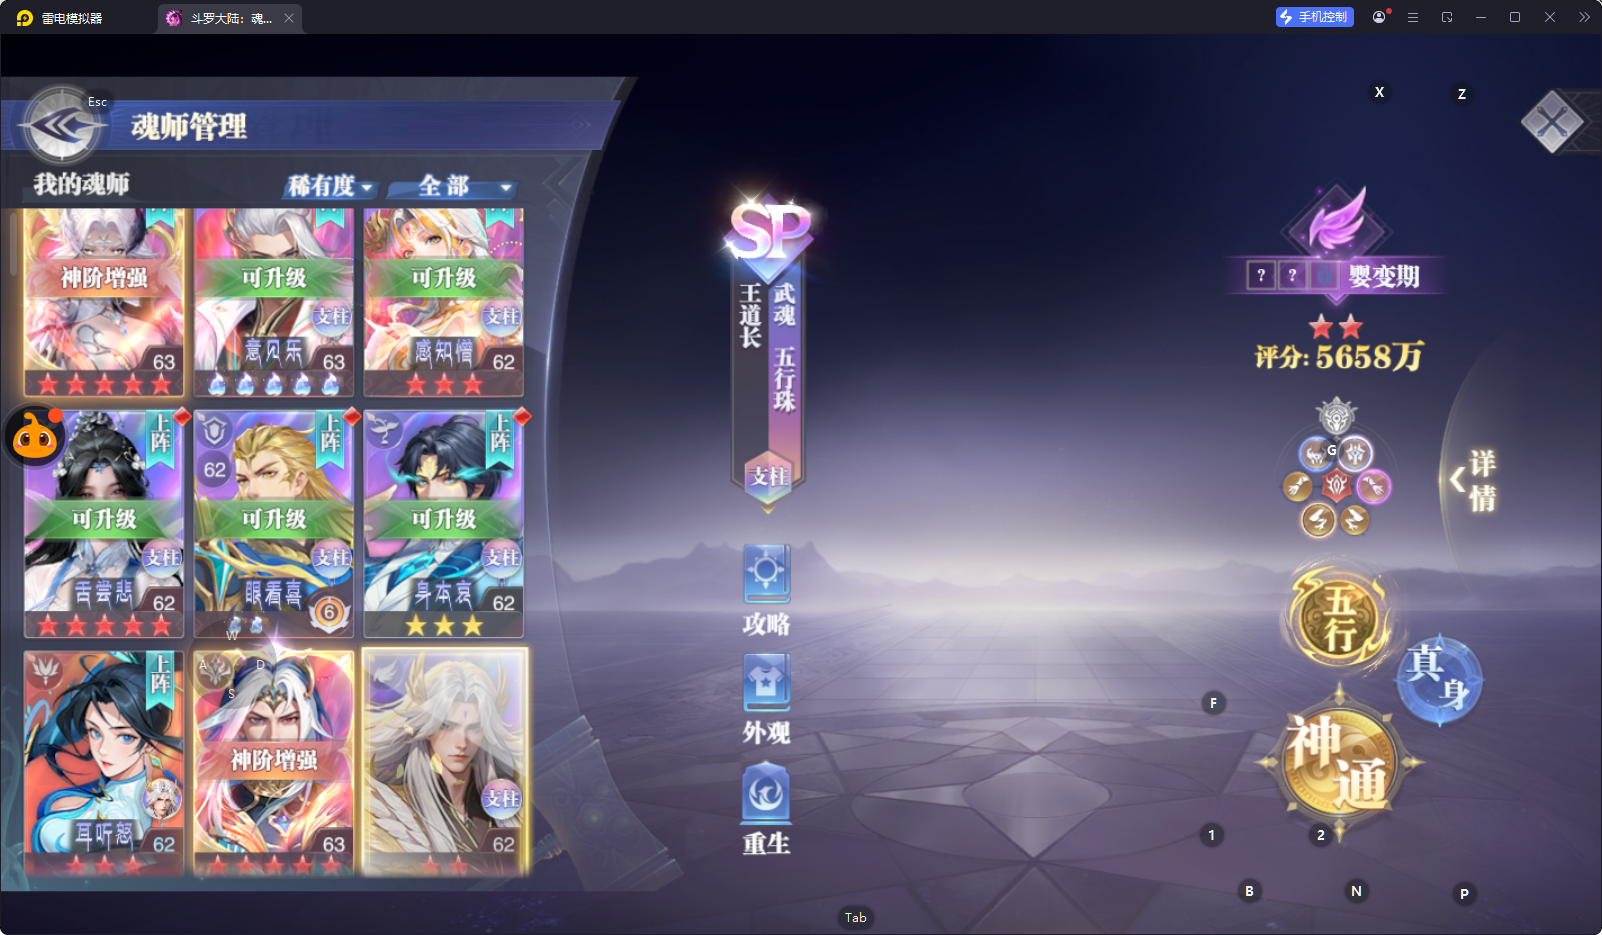Click the blue 真身 skill button
The height and width of the screenshot is (935, 1602).
point(1438,680)
